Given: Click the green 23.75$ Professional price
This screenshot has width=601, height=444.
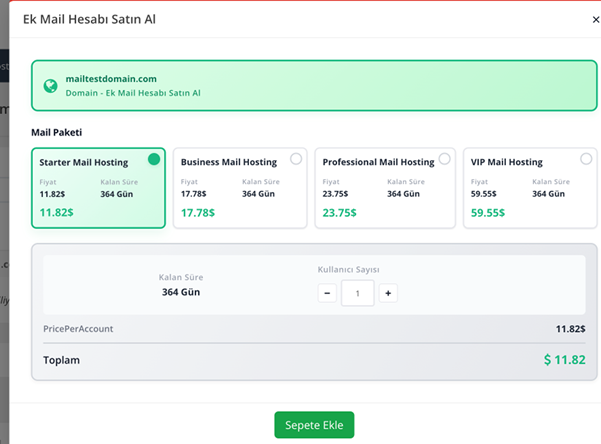Looking at the screenshot, I should [339, 212].
